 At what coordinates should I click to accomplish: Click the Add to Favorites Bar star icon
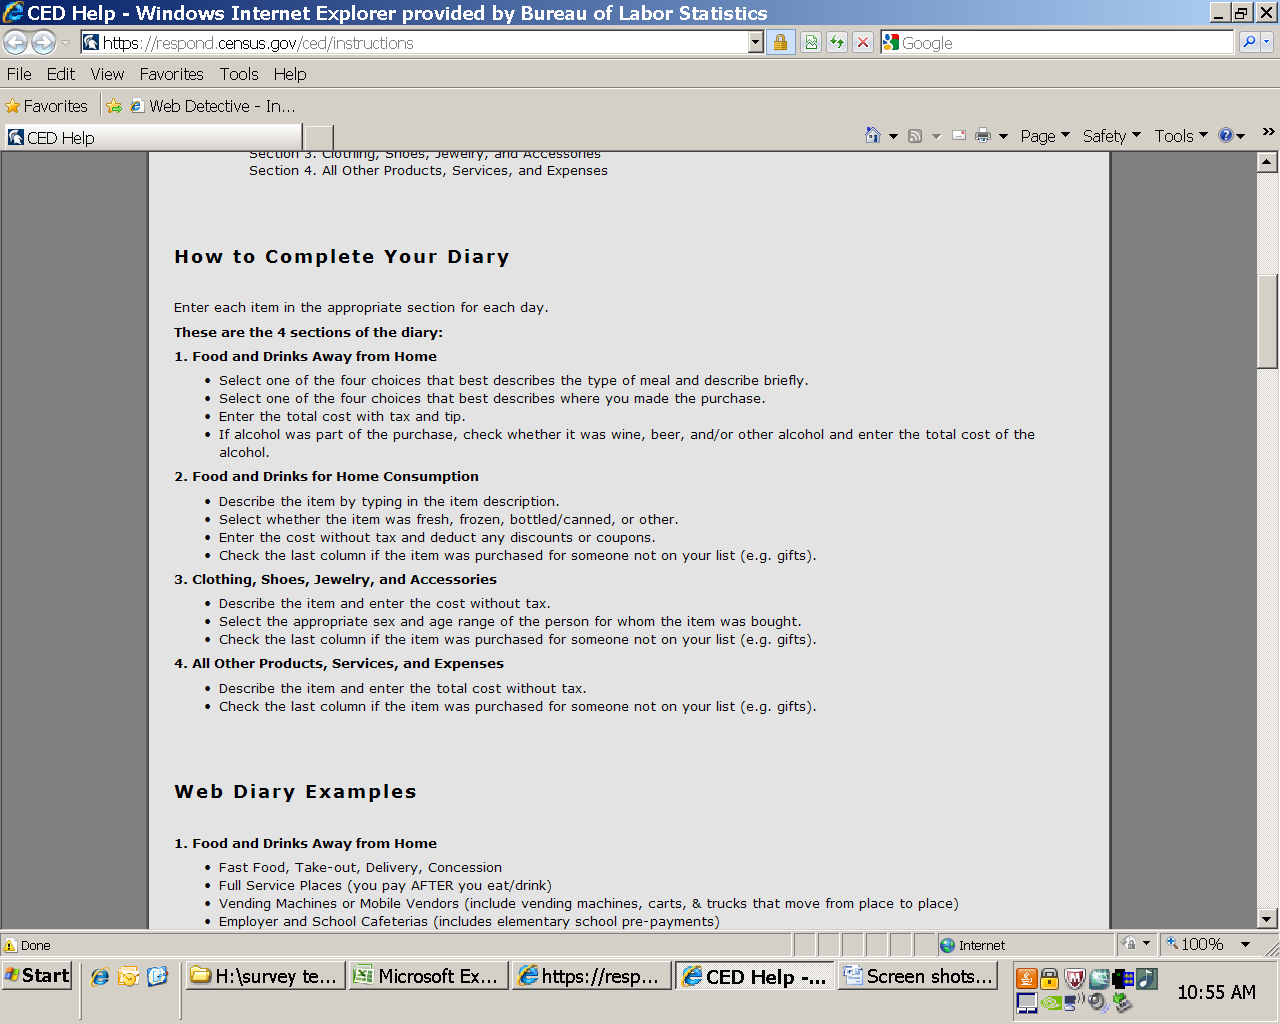[x=114, y=106]
